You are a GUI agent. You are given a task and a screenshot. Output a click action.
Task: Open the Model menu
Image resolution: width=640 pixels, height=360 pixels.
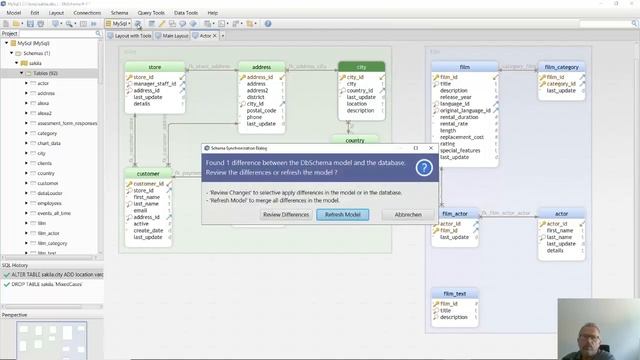(13, 13)
